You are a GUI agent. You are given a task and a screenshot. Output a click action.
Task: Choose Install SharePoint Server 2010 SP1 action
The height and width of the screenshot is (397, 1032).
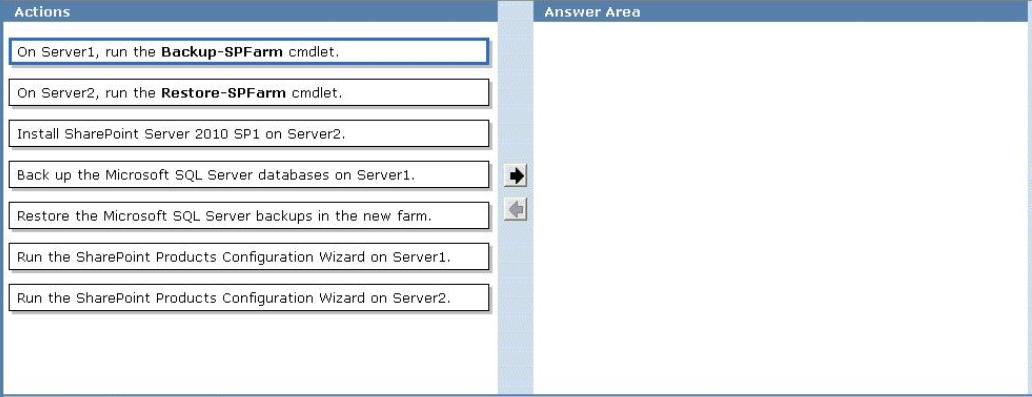pos(249,134)
